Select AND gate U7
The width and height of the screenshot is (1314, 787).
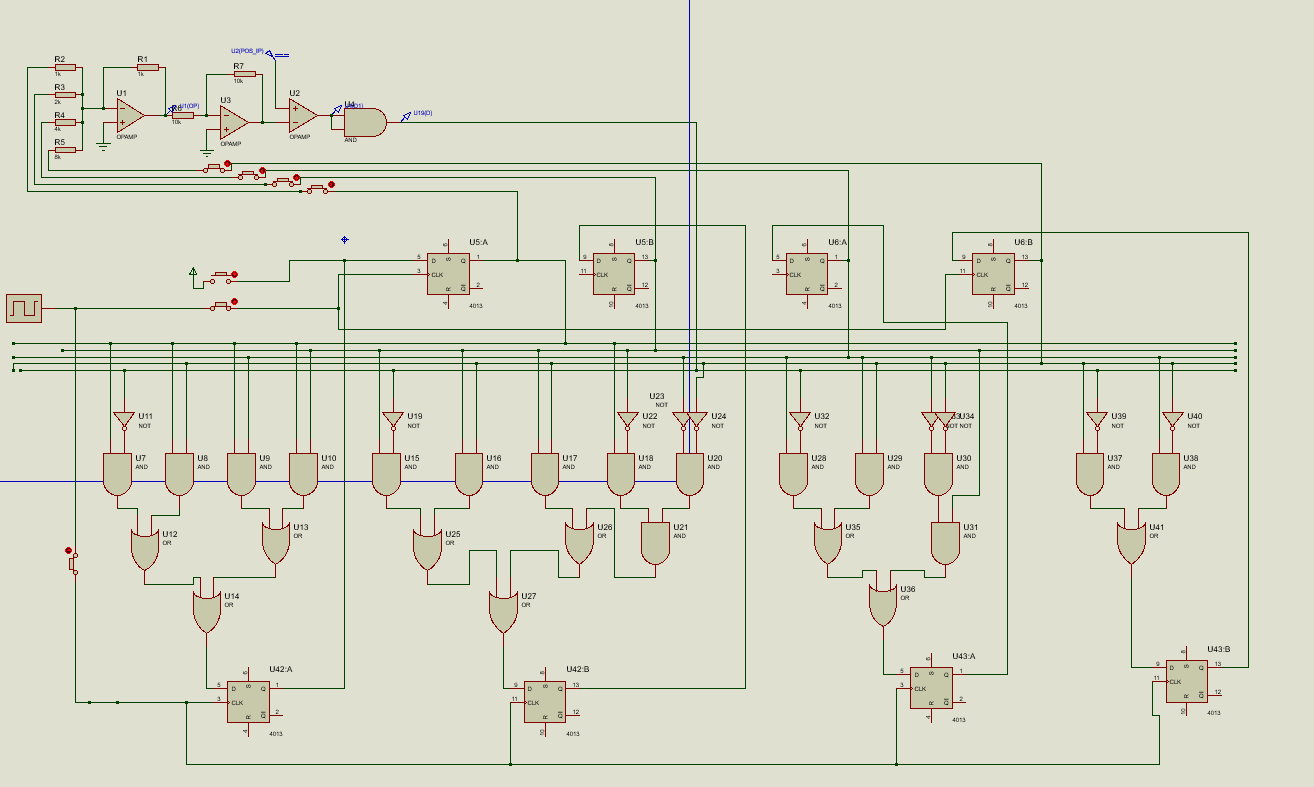pyautogui.click(x=117, y=474)
